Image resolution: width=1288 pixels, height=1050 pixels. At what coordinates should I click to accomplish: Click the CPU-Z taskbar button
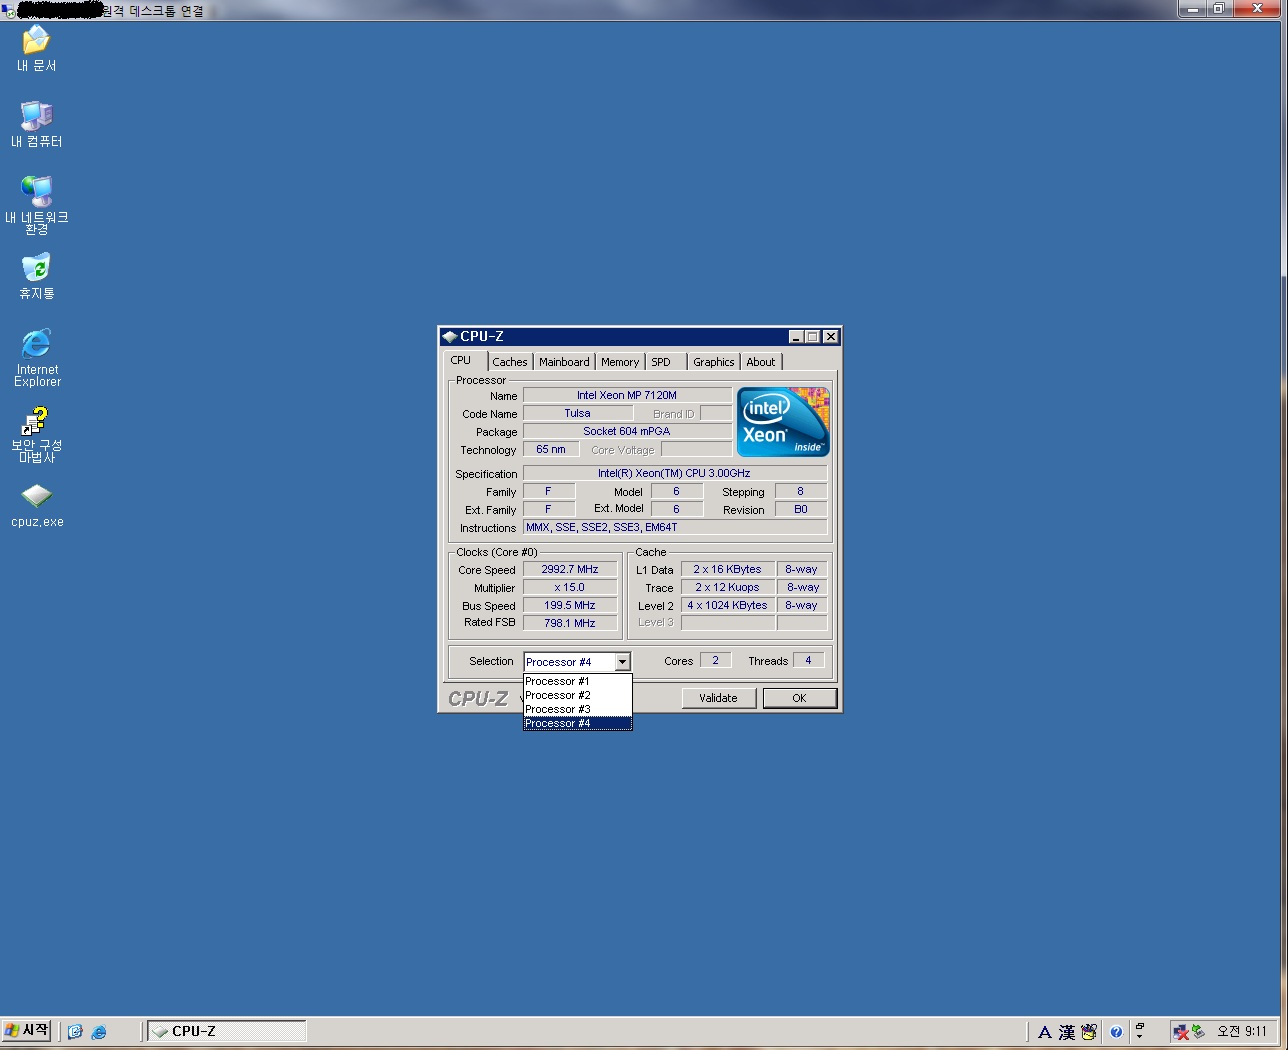coord(227,1031)
